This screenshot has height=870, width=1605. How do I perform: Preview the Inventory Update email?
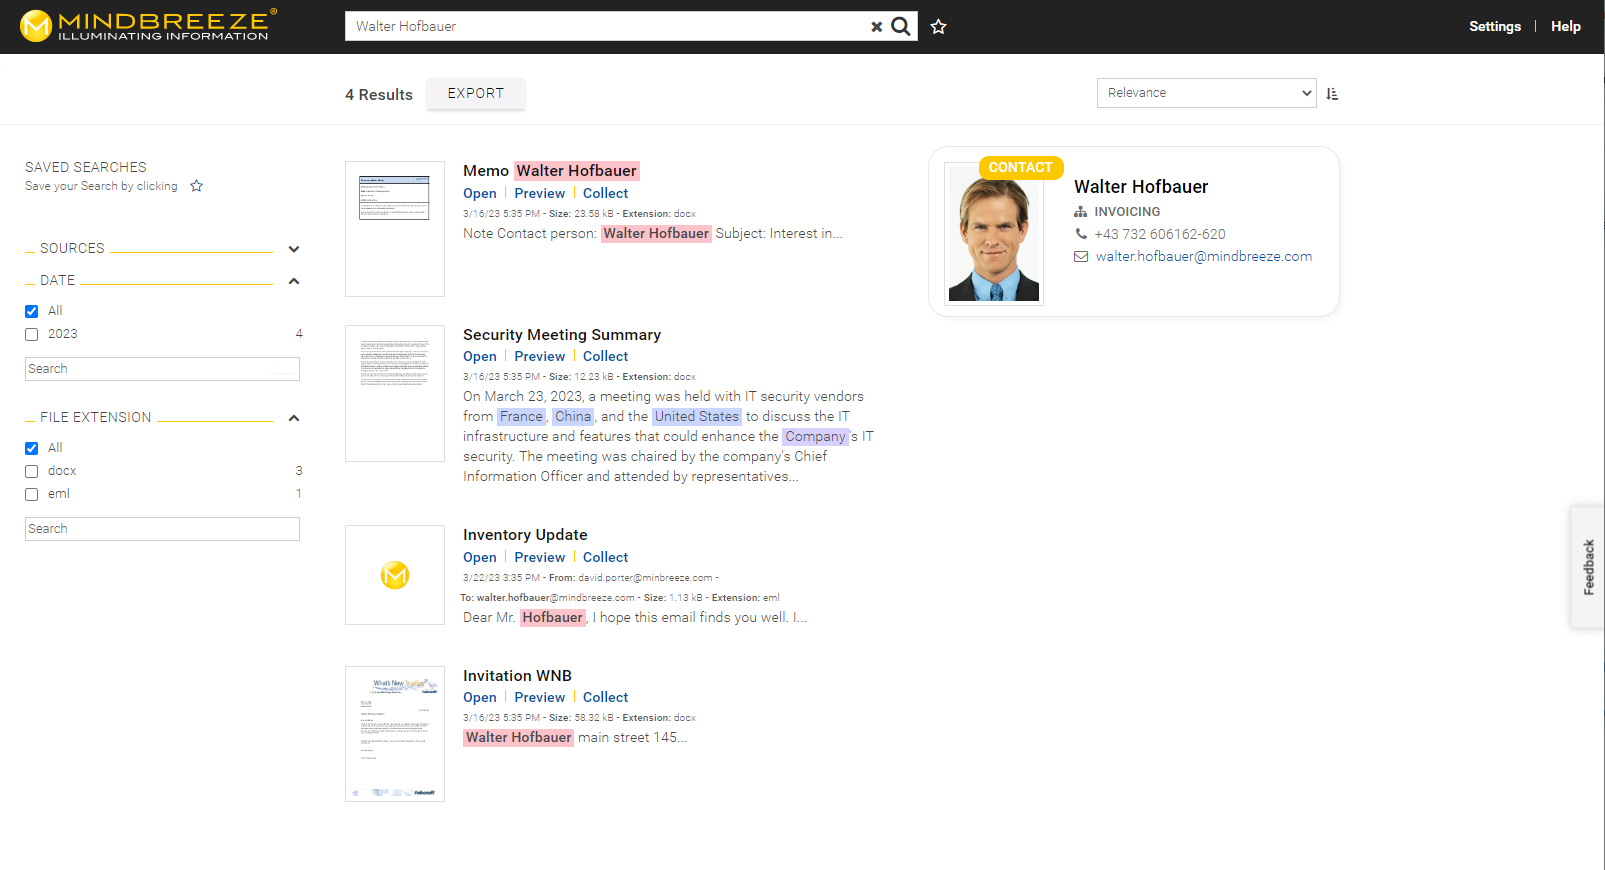pos(540,558)
